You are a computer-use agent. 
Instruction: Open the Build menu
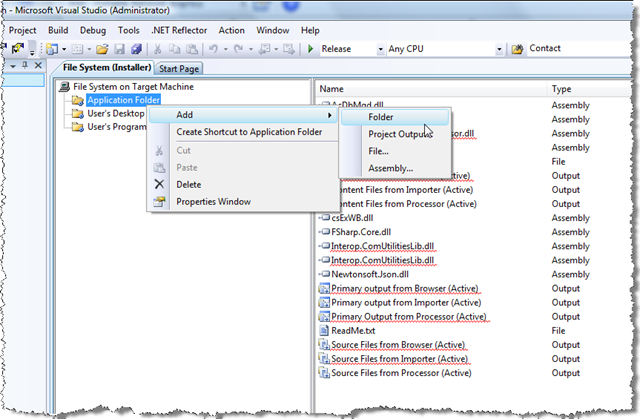(57, 30)
